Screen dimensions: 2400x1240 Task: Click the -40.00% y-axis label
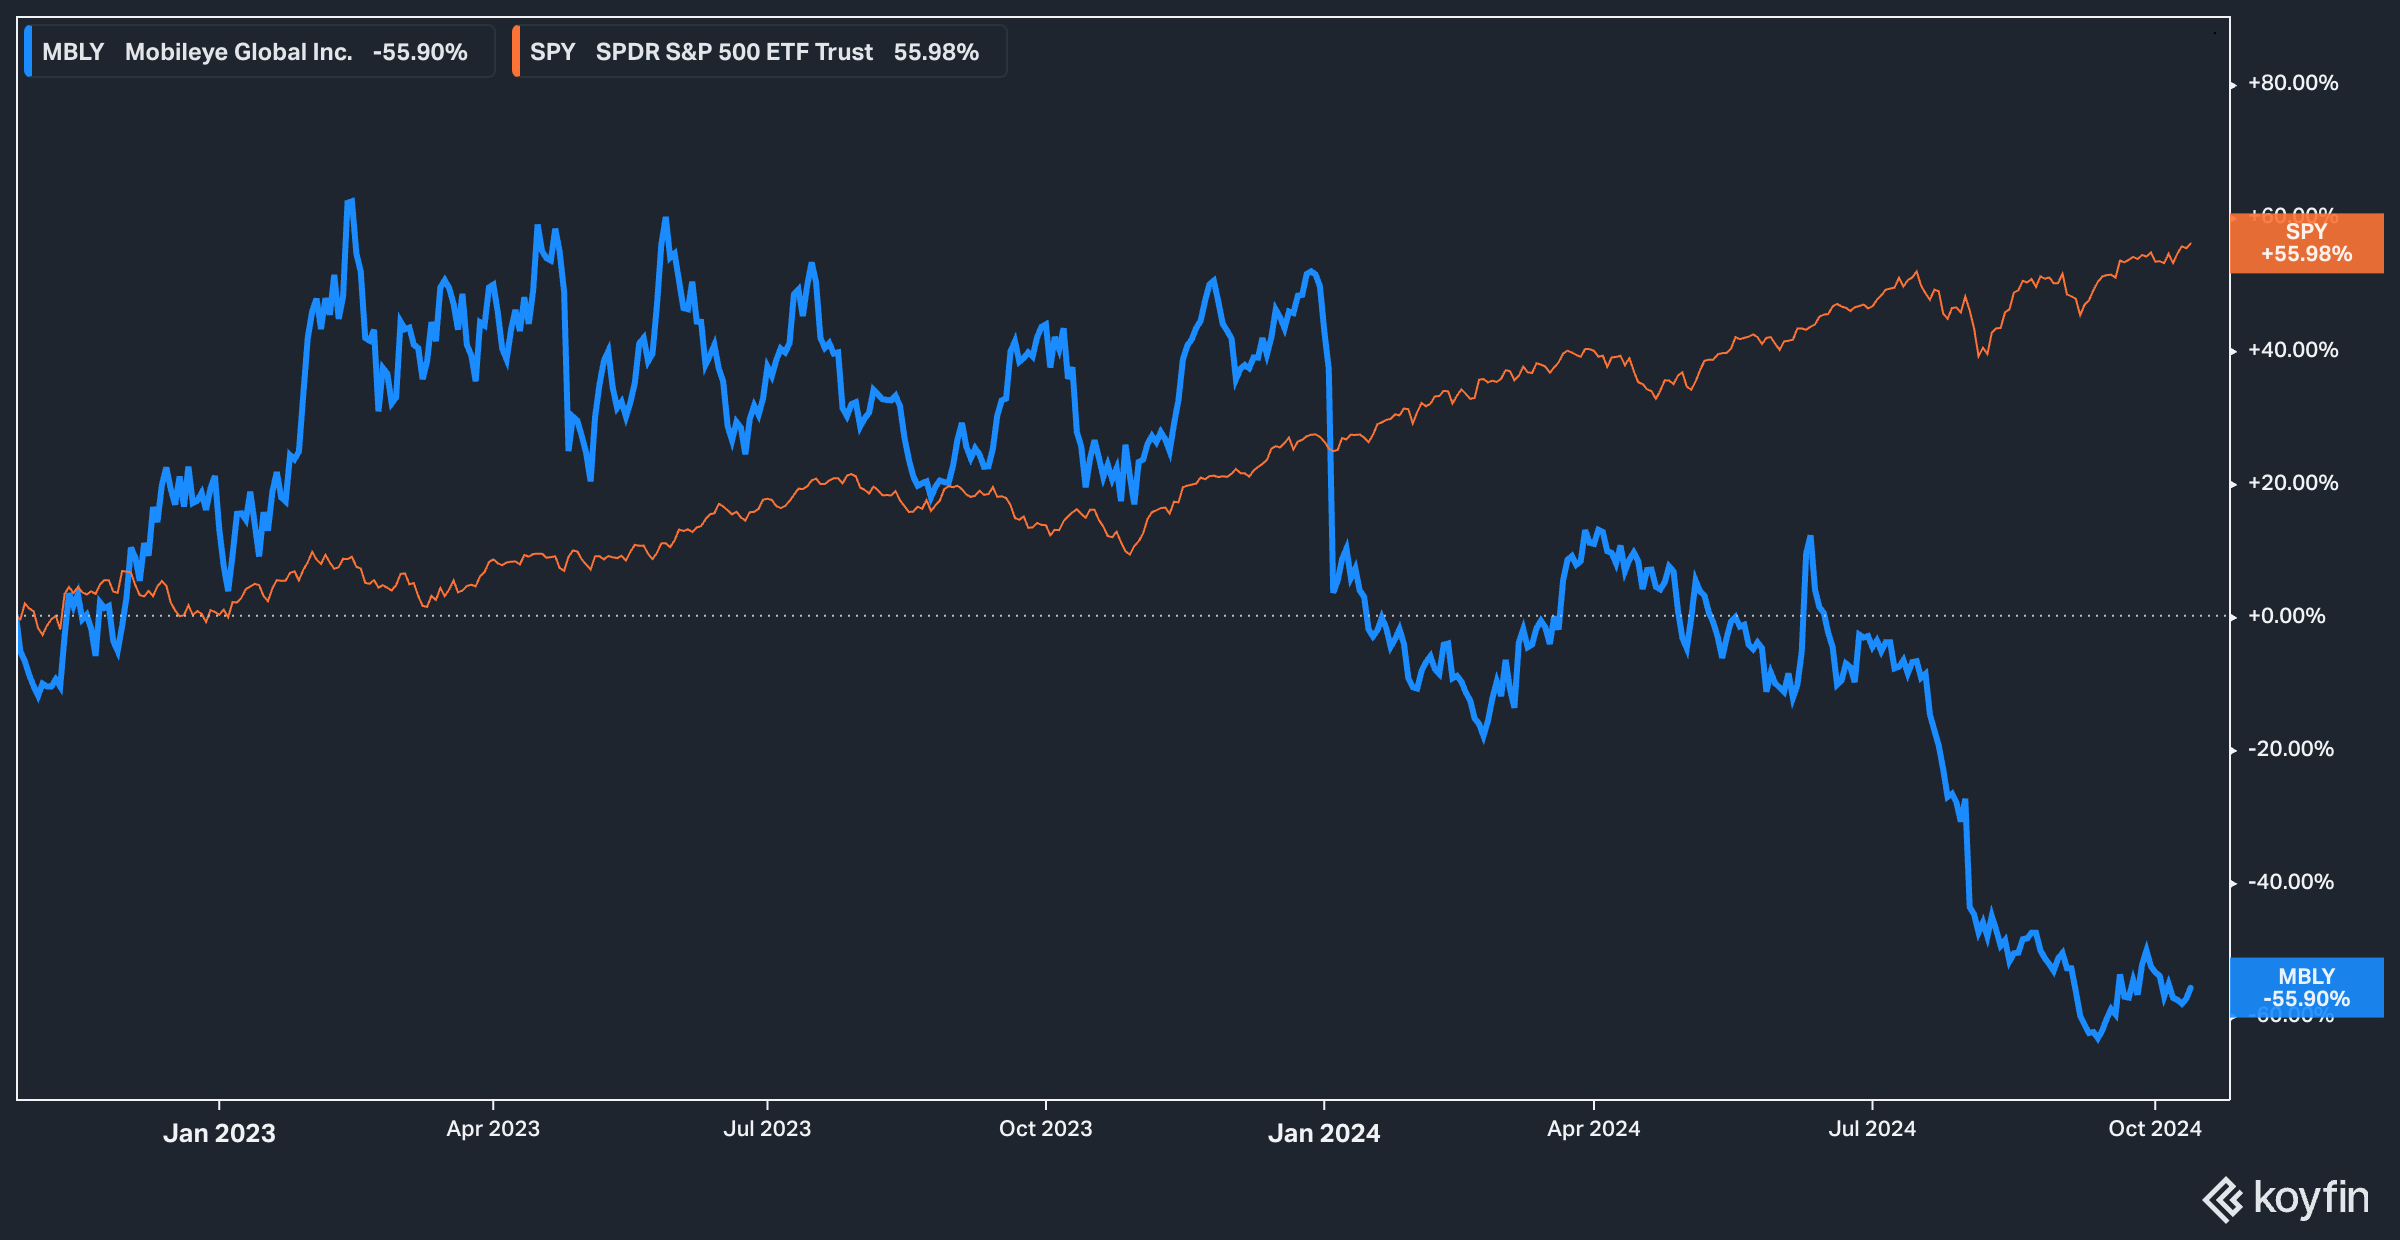2291,882
